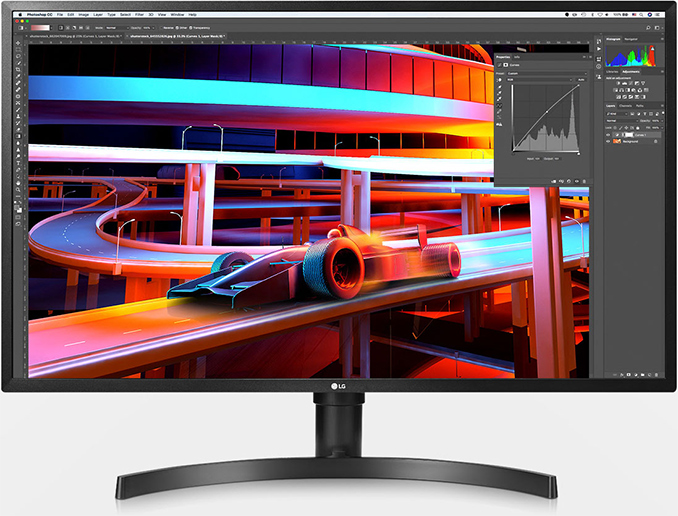Select the Type tool

(x=18, y=163)
